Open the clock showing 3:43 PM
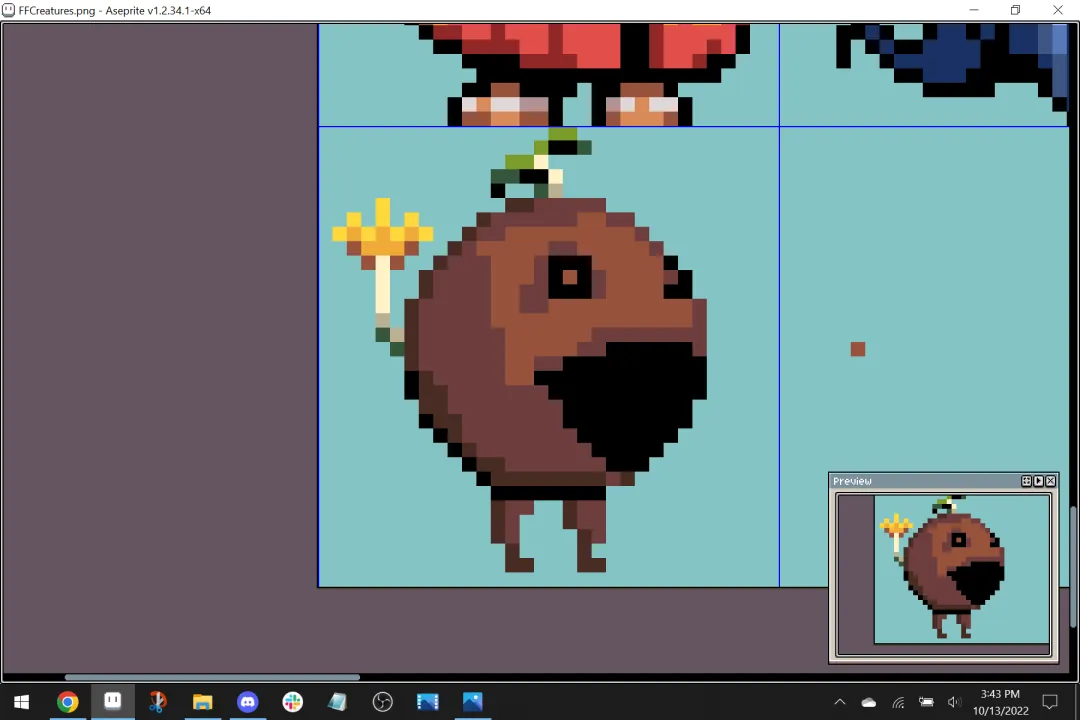The height and width of the screenshot is (720, 1080). coord(1000,702)
